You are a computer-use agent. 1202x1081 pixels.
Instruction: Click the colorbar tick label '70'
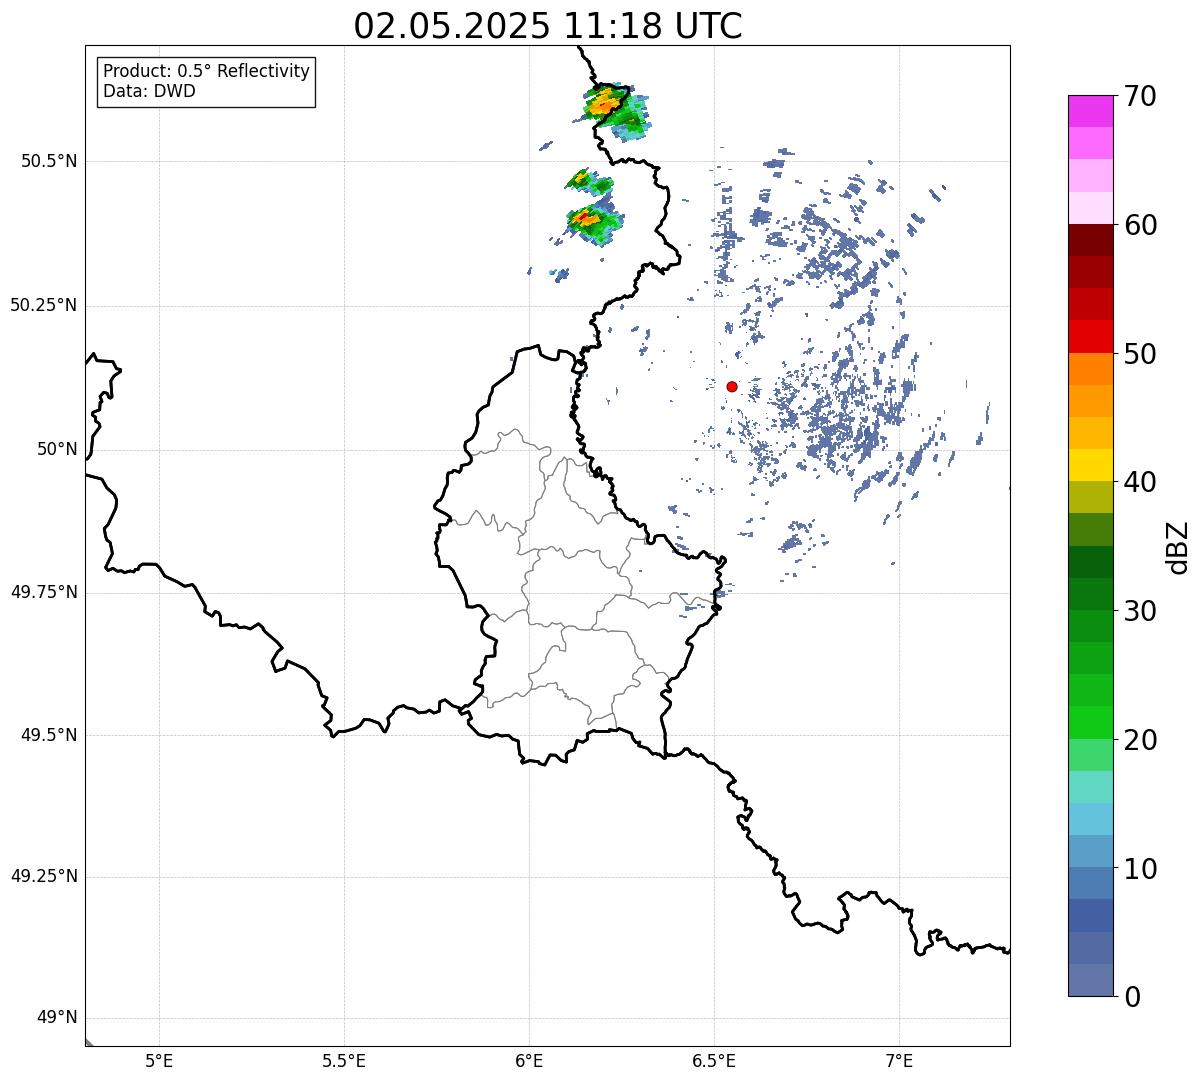pyautogui.click(x=1140, y=97)
